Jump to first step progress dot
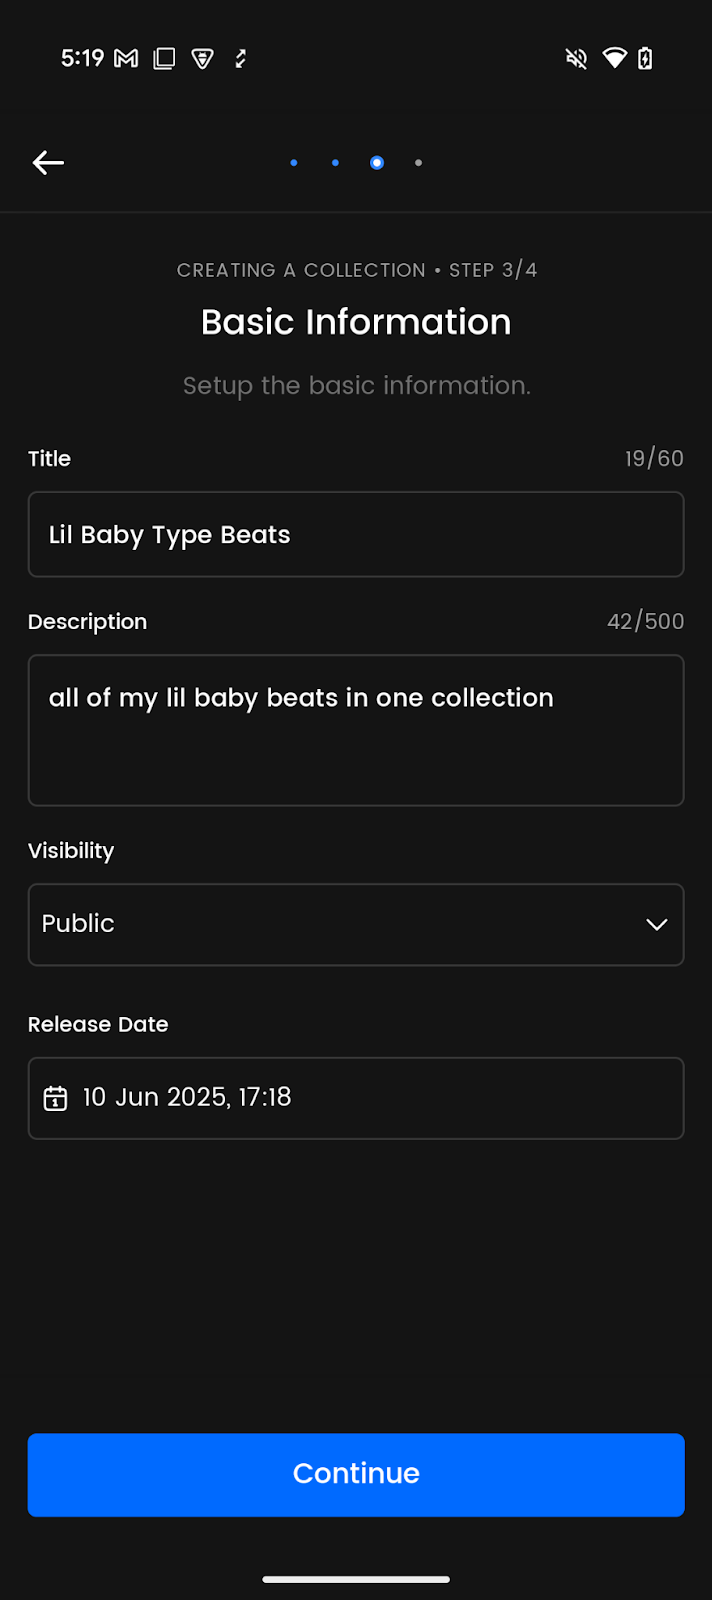 (294, 162)
